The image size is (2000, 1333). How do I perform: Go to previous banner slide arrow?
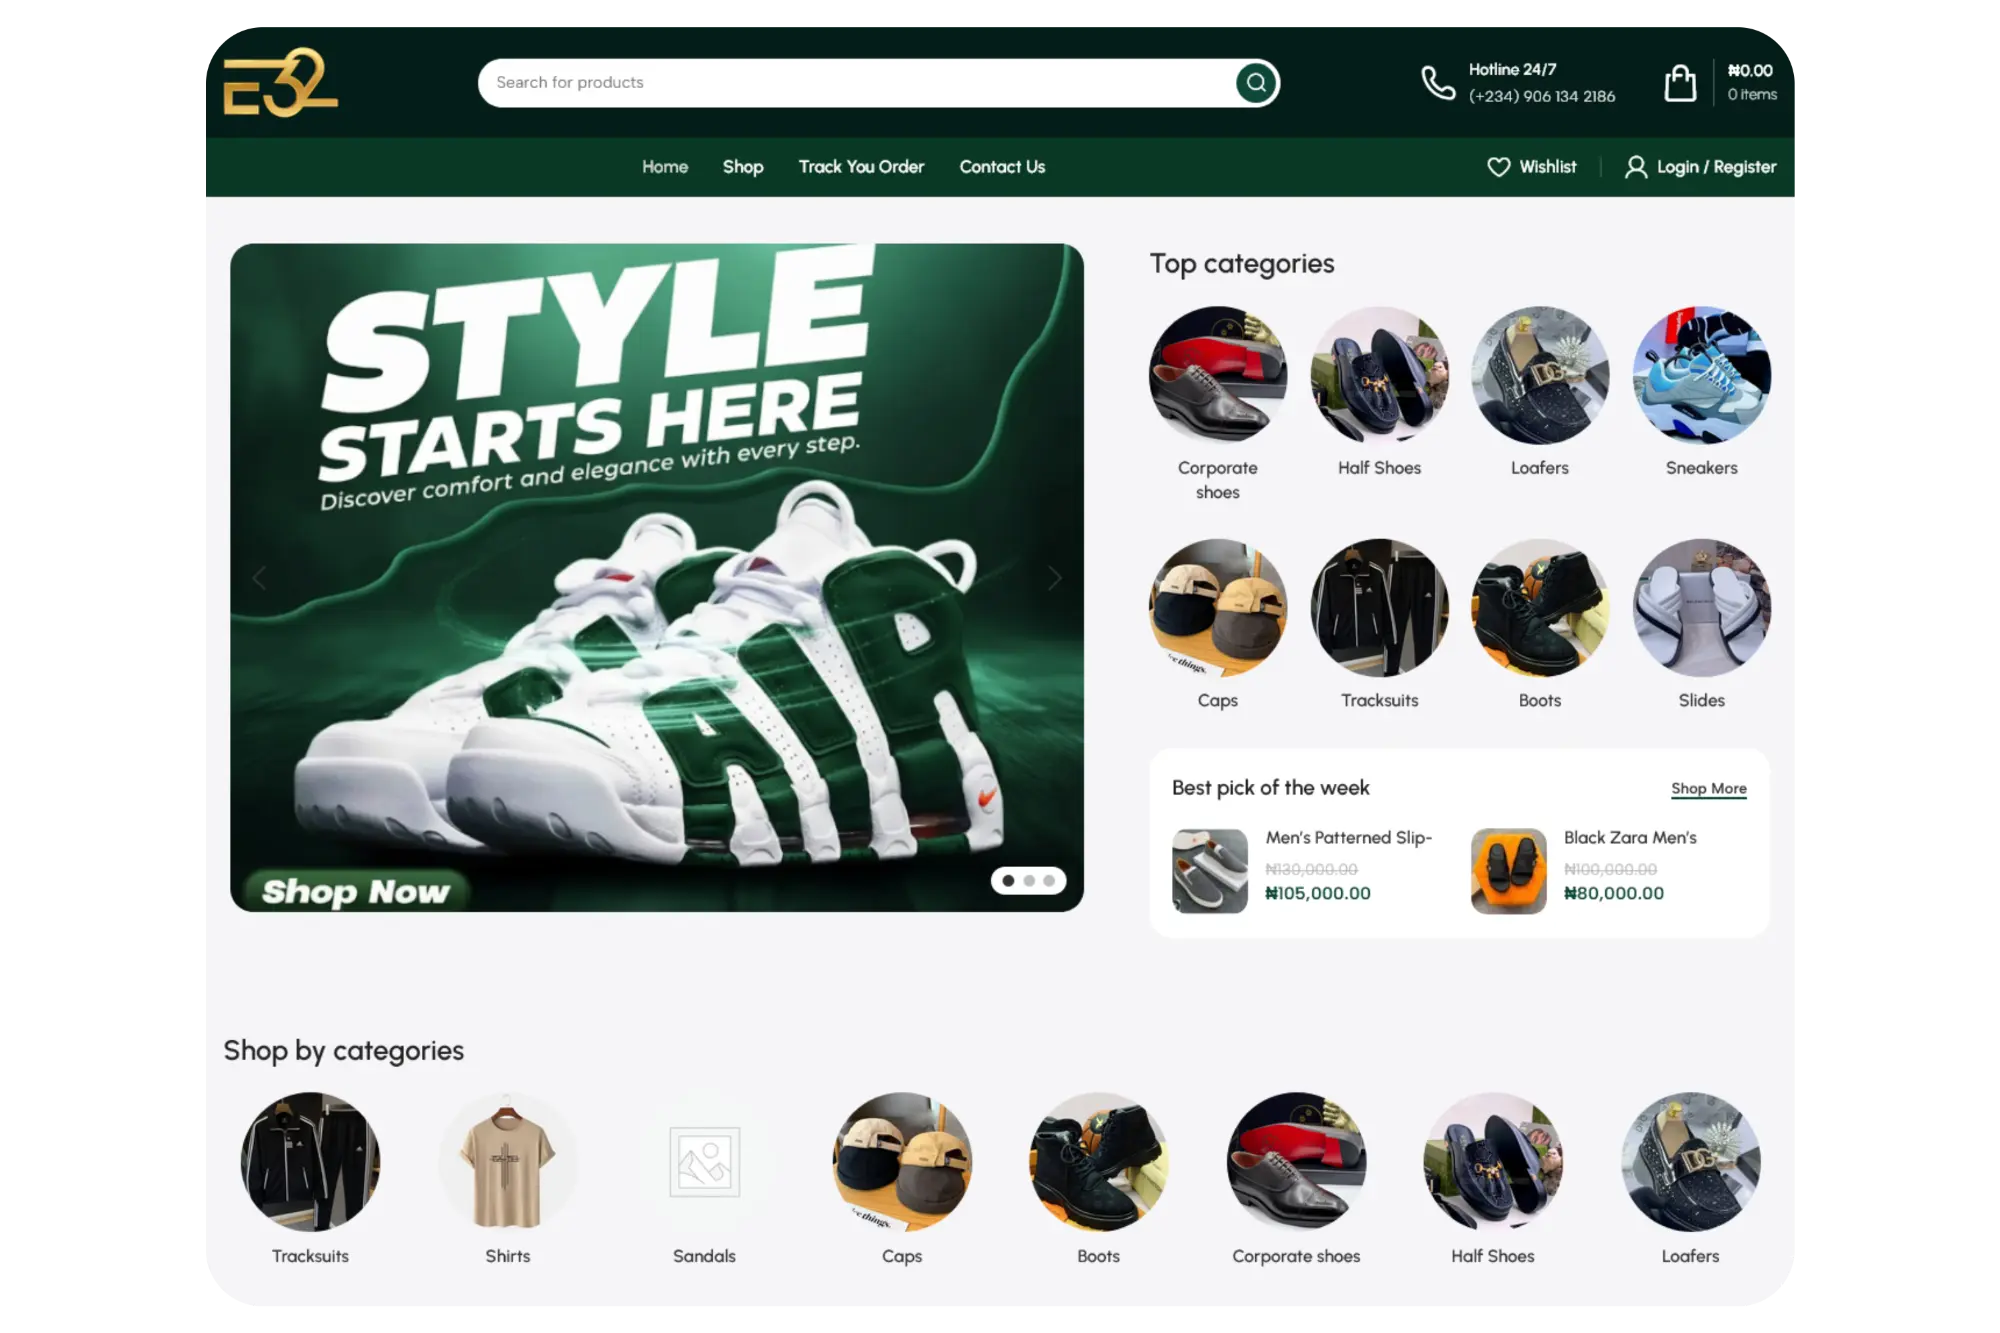pyautogui.click(x=259, y=578)
